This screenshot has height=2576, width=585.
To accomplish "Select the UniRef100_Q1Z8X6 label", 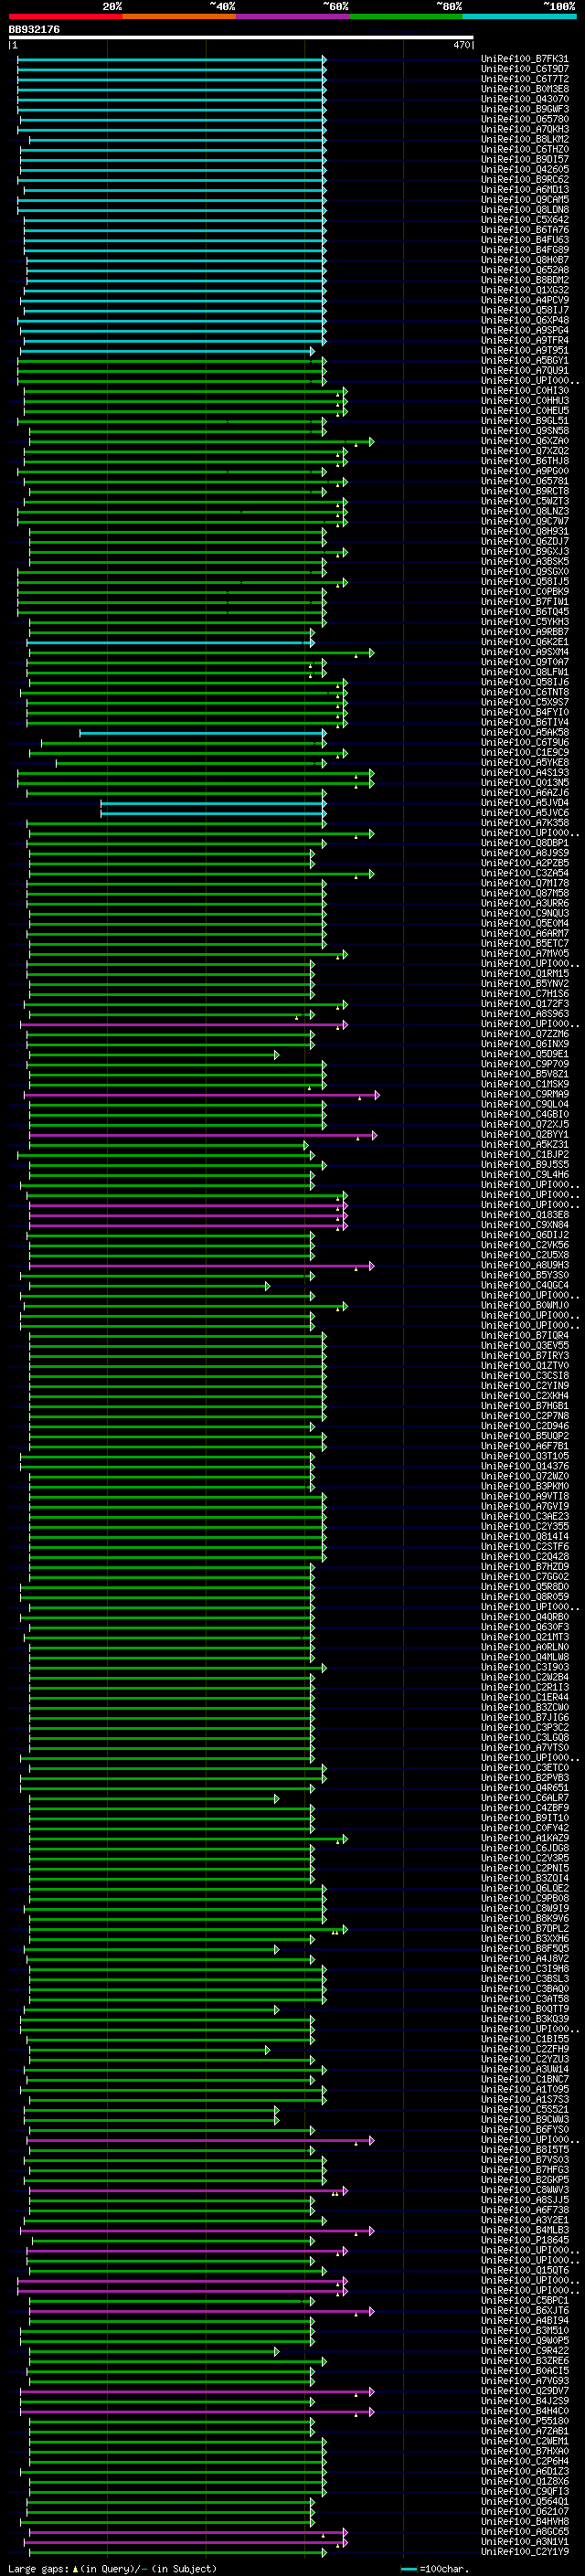I will 525,2480.
